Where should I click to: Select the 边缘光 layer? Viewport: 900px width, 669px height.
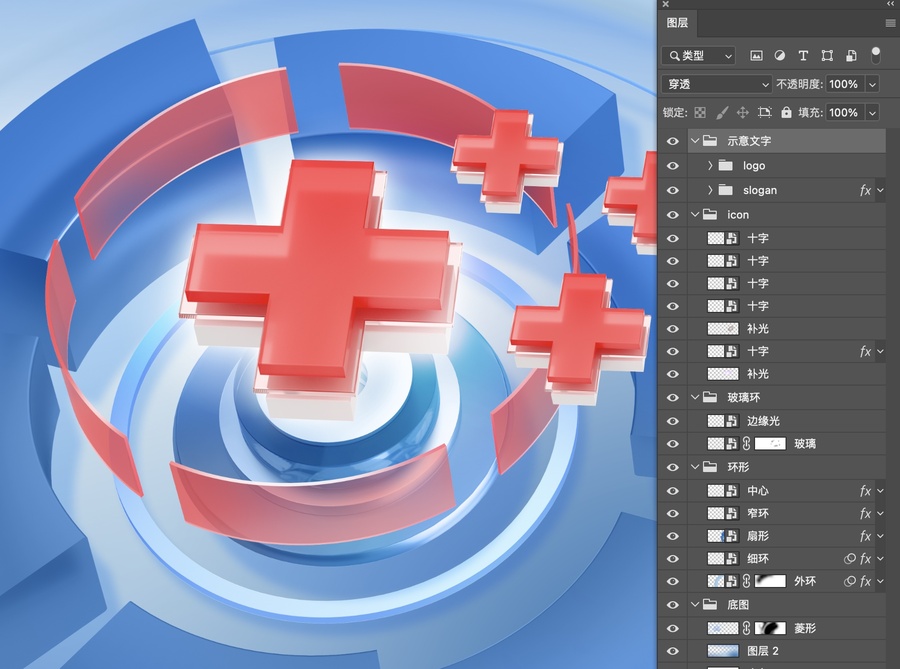tap(786, 421)
